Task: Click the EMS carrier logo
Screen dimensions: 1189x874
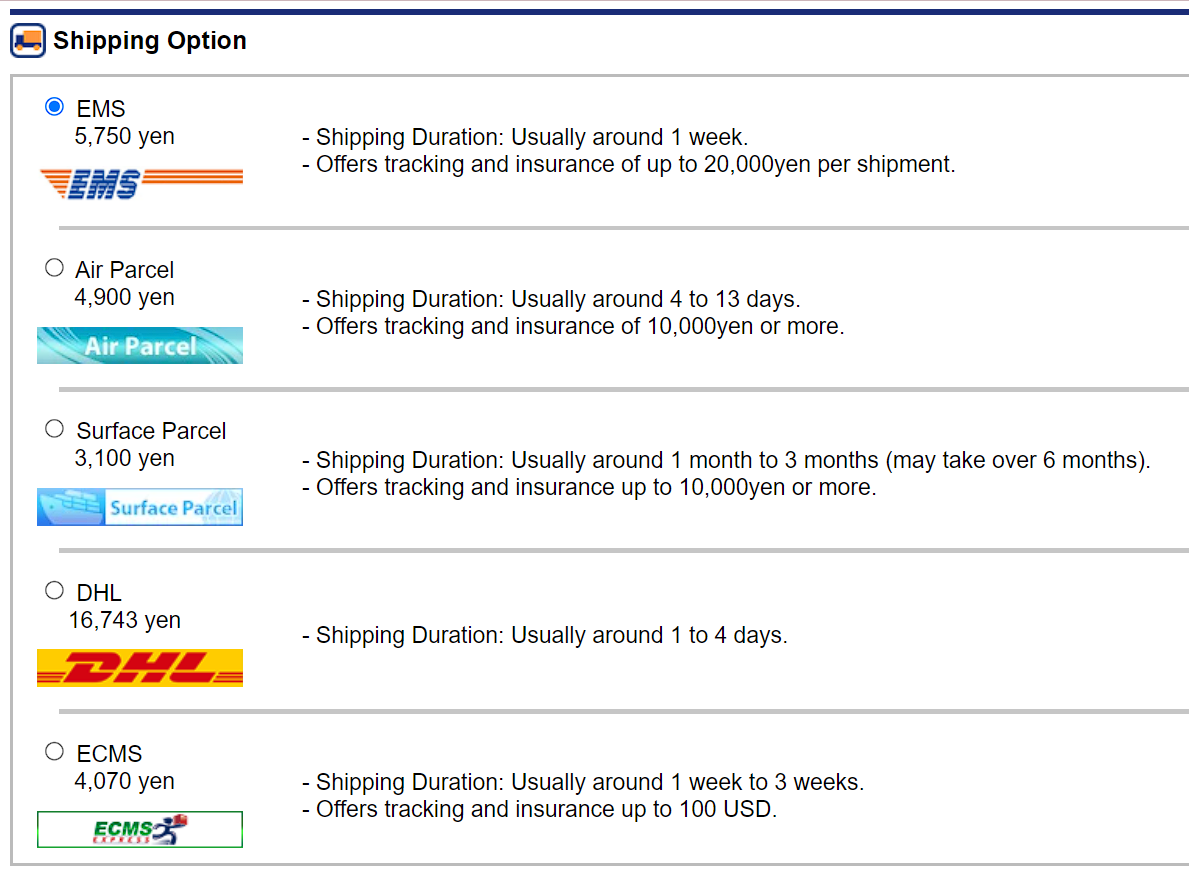Action: (x=141, y=184)
